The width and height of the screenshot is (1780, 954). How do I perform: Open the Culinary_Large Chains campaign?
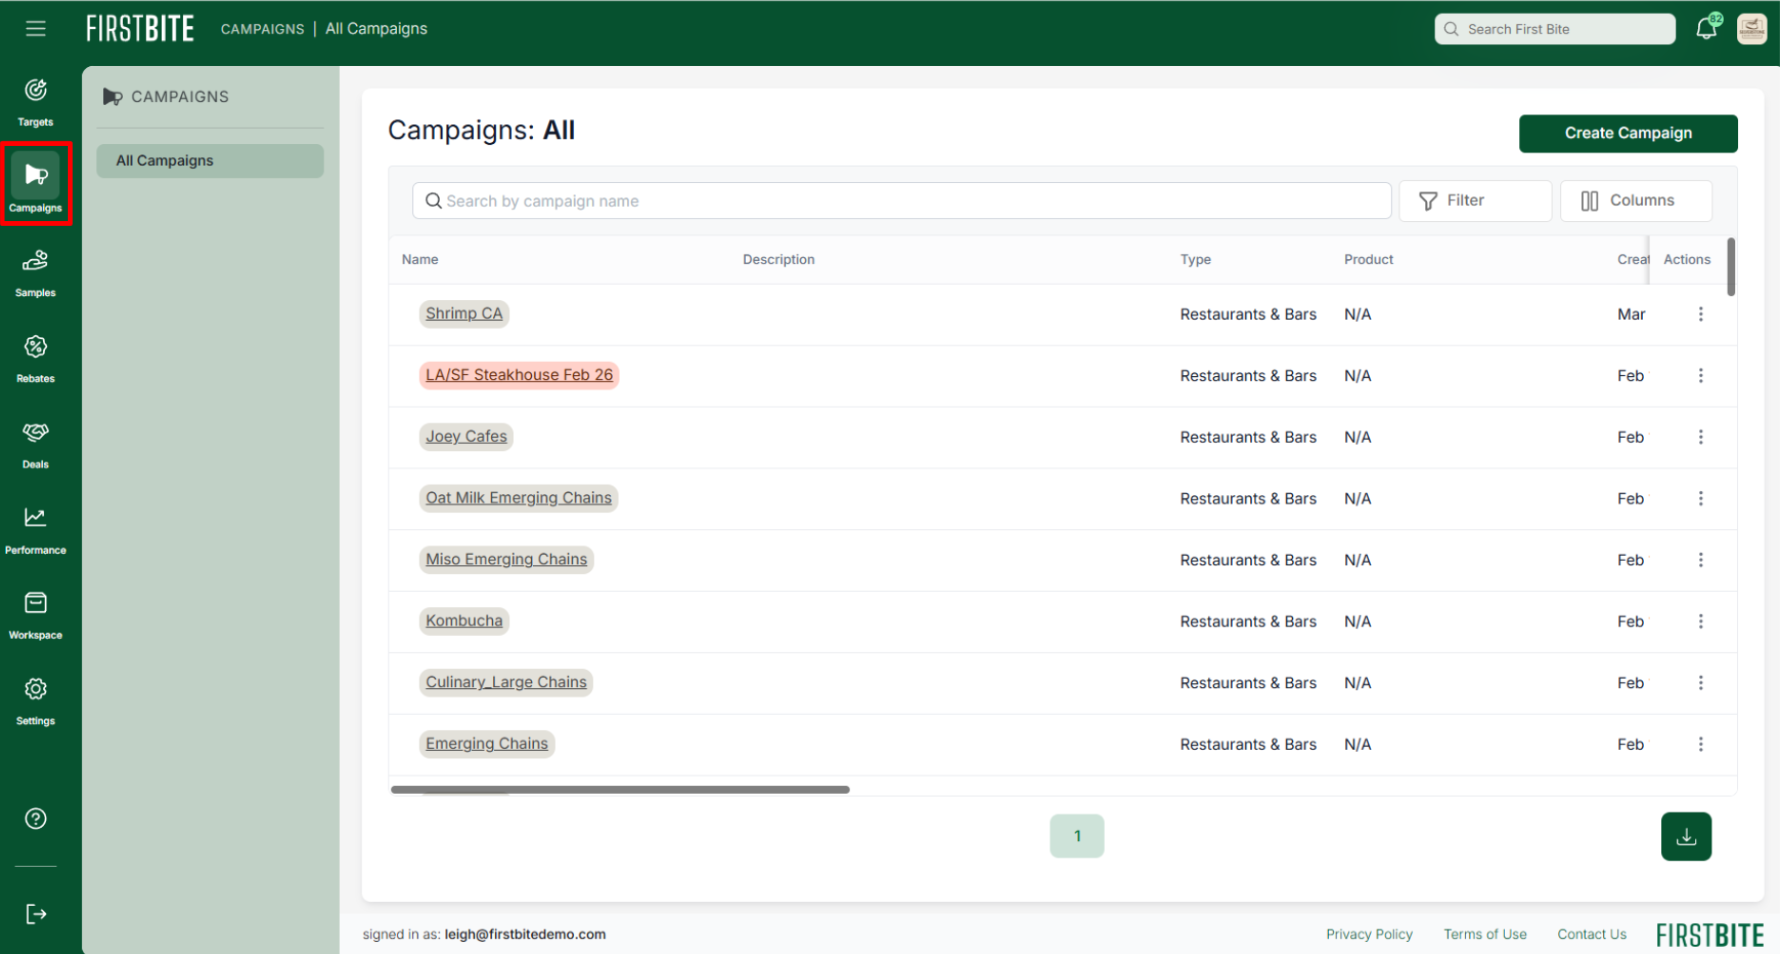506,683
